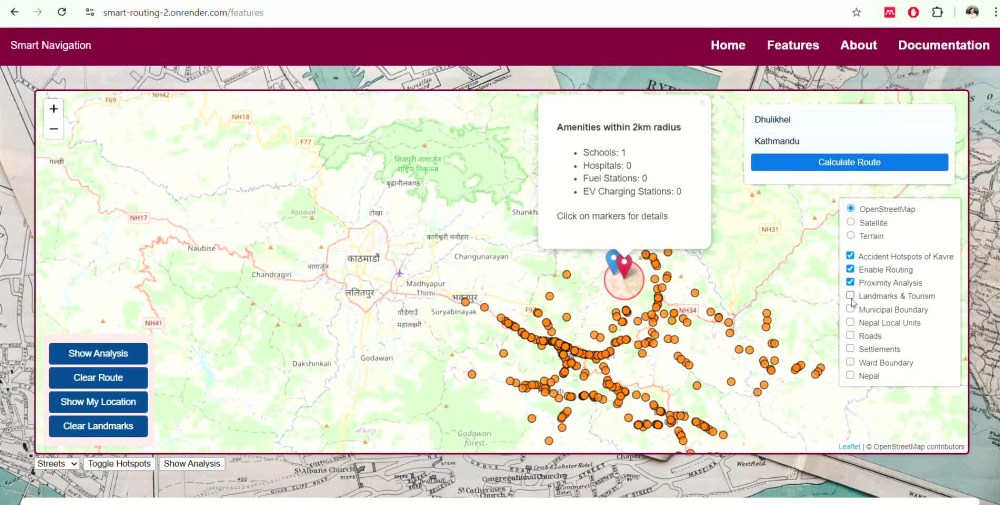Turn on the Roads layer
Viewport: 1000px width, 505px height.
coord(850,335)
